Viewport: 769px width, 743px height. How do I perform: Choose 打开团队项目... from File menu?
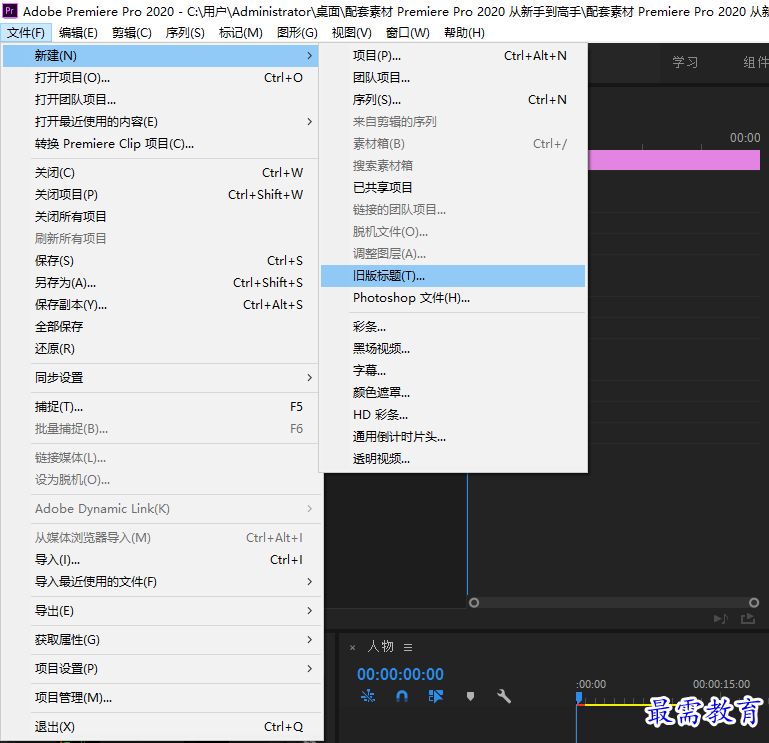click(x=160, y=100)
